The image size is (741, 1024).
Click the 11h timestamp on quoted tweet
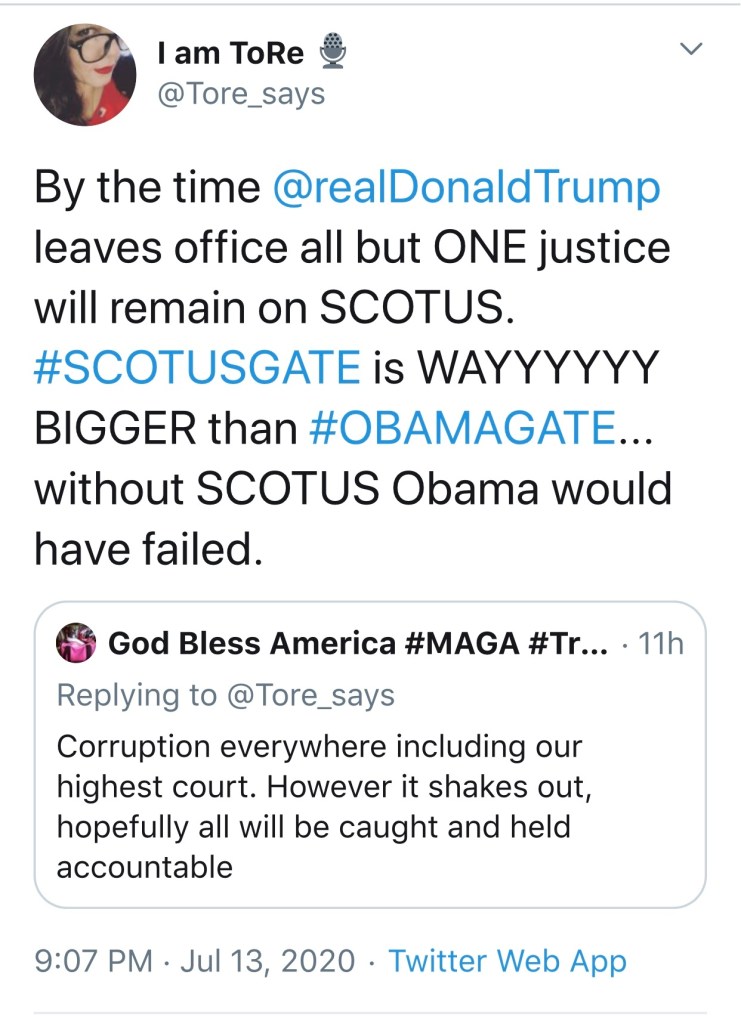pos(660,643)
